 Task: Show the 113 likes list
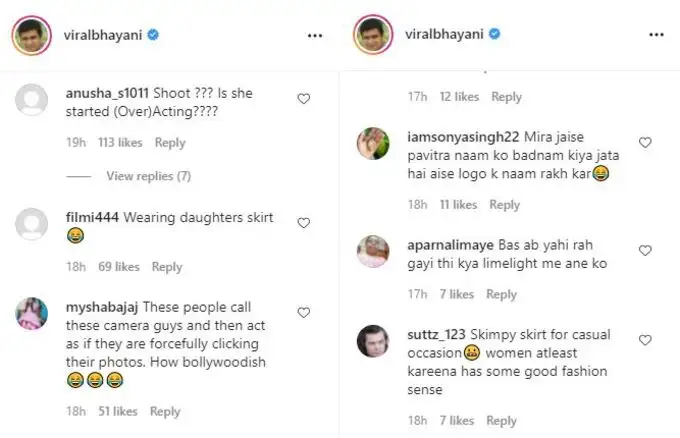pyautogui.click(x=119, y=143)
